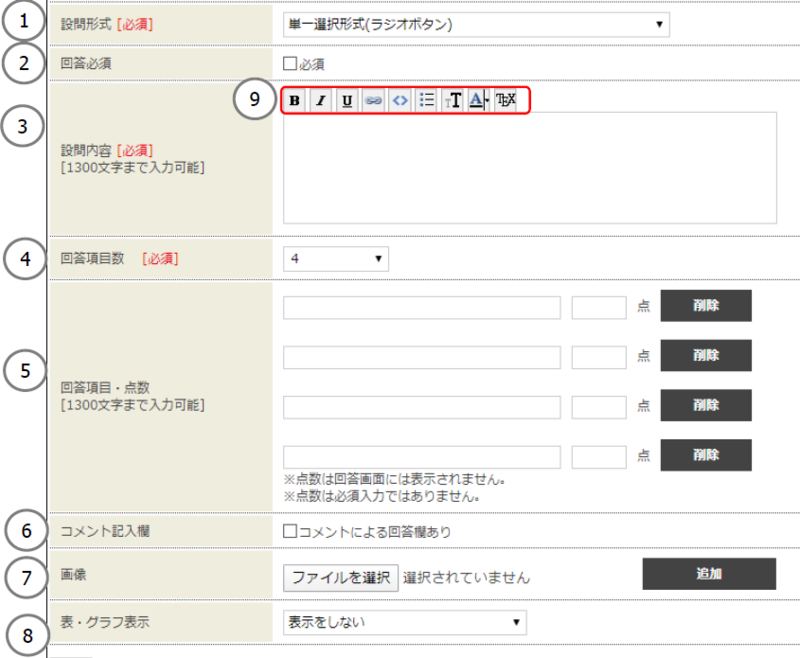Open the 表・グラフ表示 dropdown

click(404, 622)
